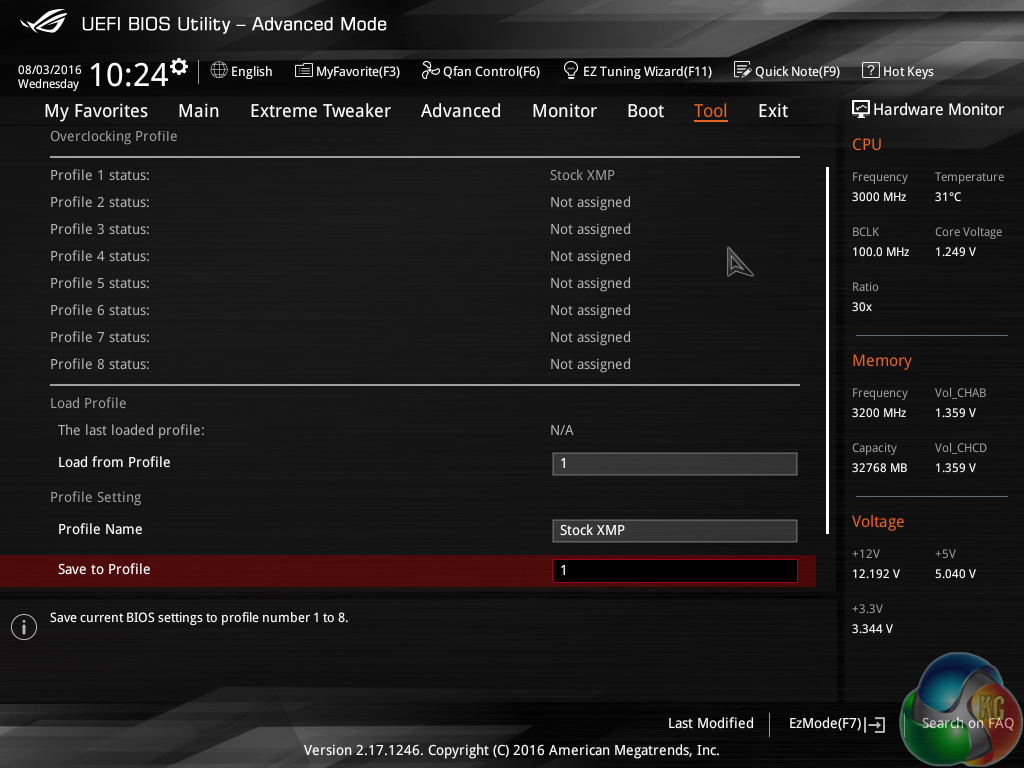
Task: Click Profile 2 status row
Action: click(424, 202)
